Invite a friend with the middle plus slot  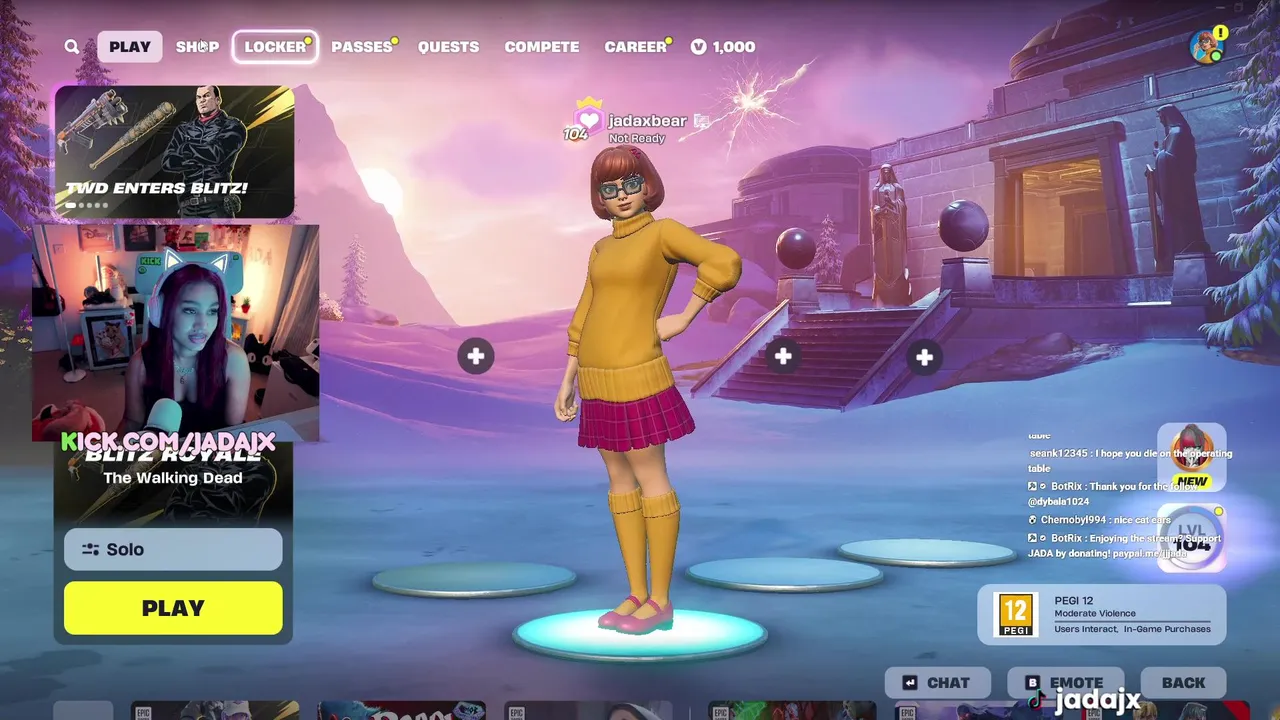click(783, 355)
